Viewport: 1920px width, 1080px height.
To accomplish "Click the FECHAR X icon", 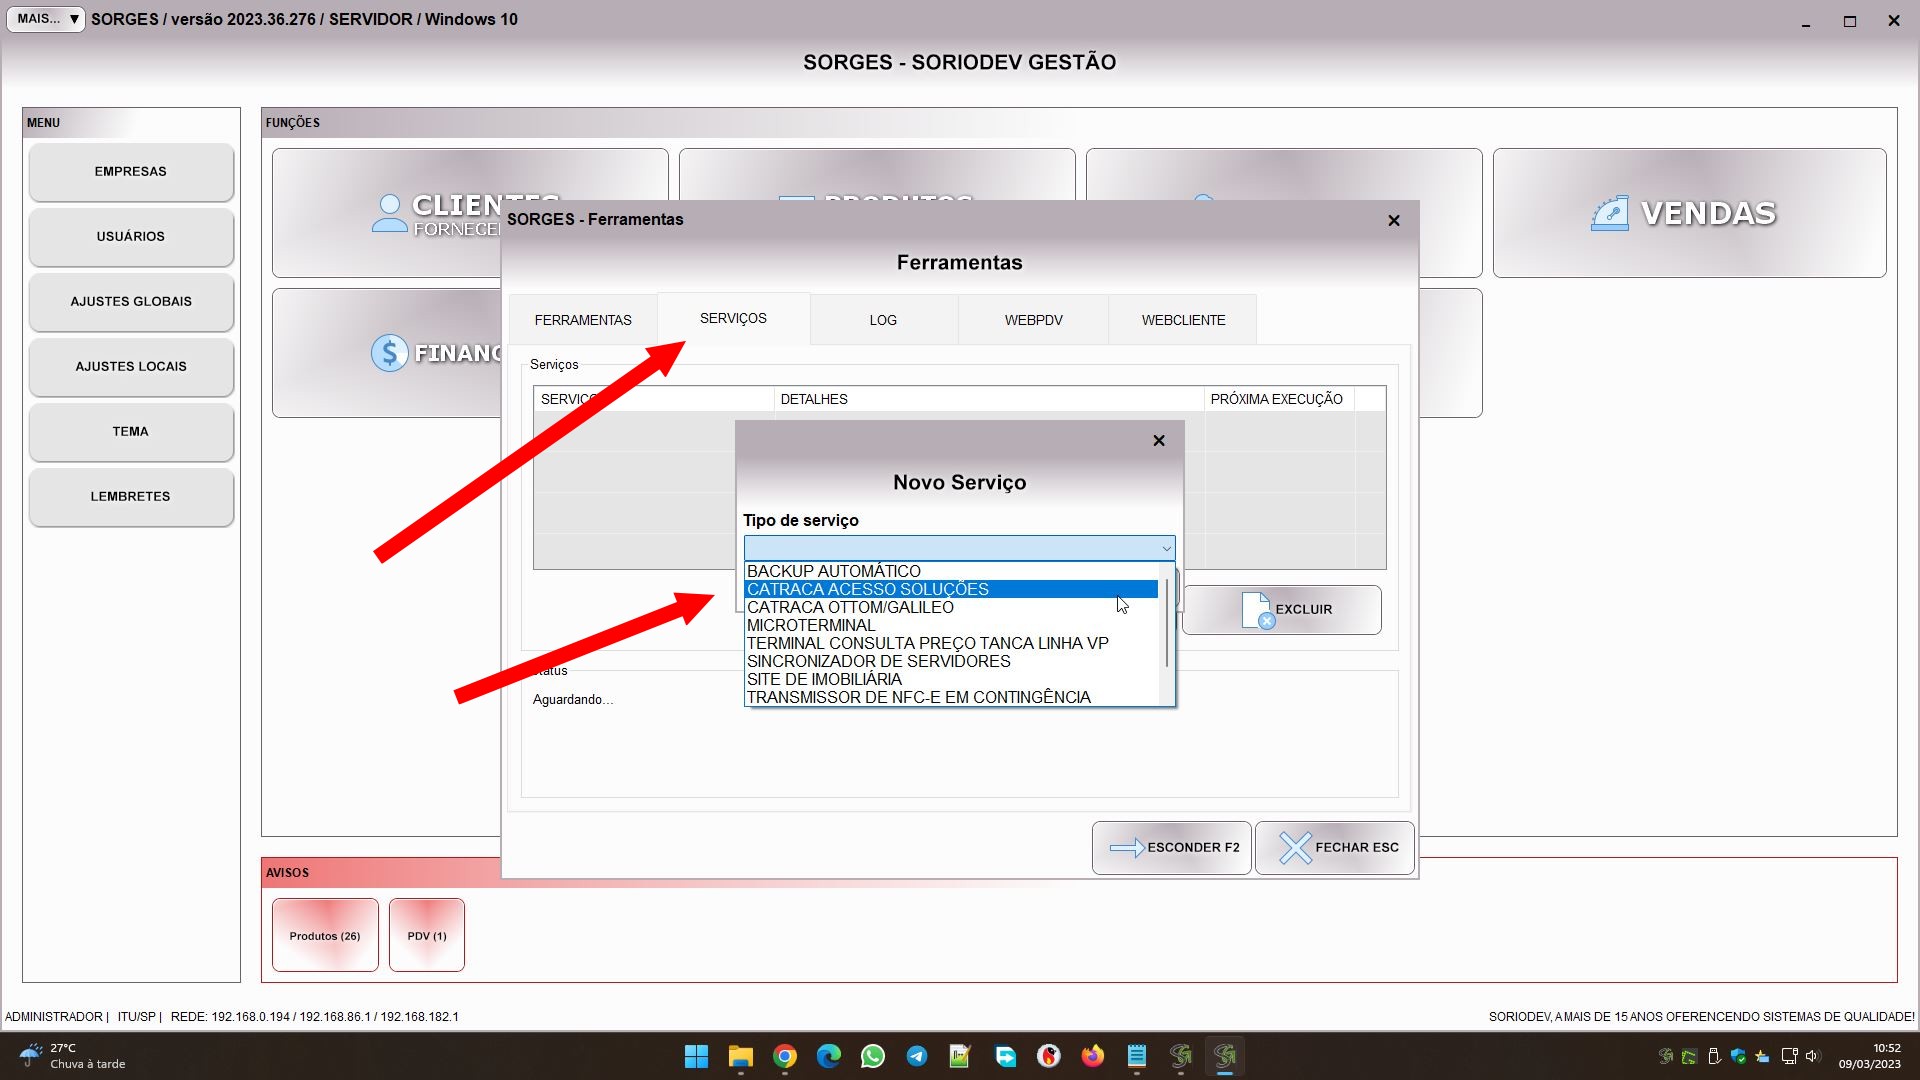I will (x=1295, y=848).
